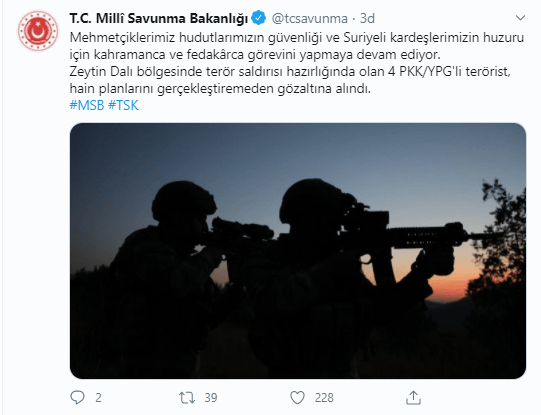Click the share upload icon
The width and height of the screenshot is (541, 415).
(413, 397)
